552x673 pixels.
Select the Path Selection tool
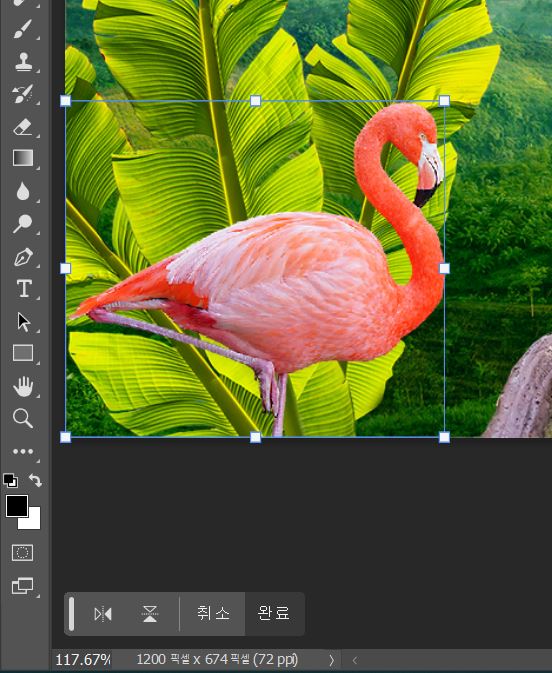tap(23, 322)
